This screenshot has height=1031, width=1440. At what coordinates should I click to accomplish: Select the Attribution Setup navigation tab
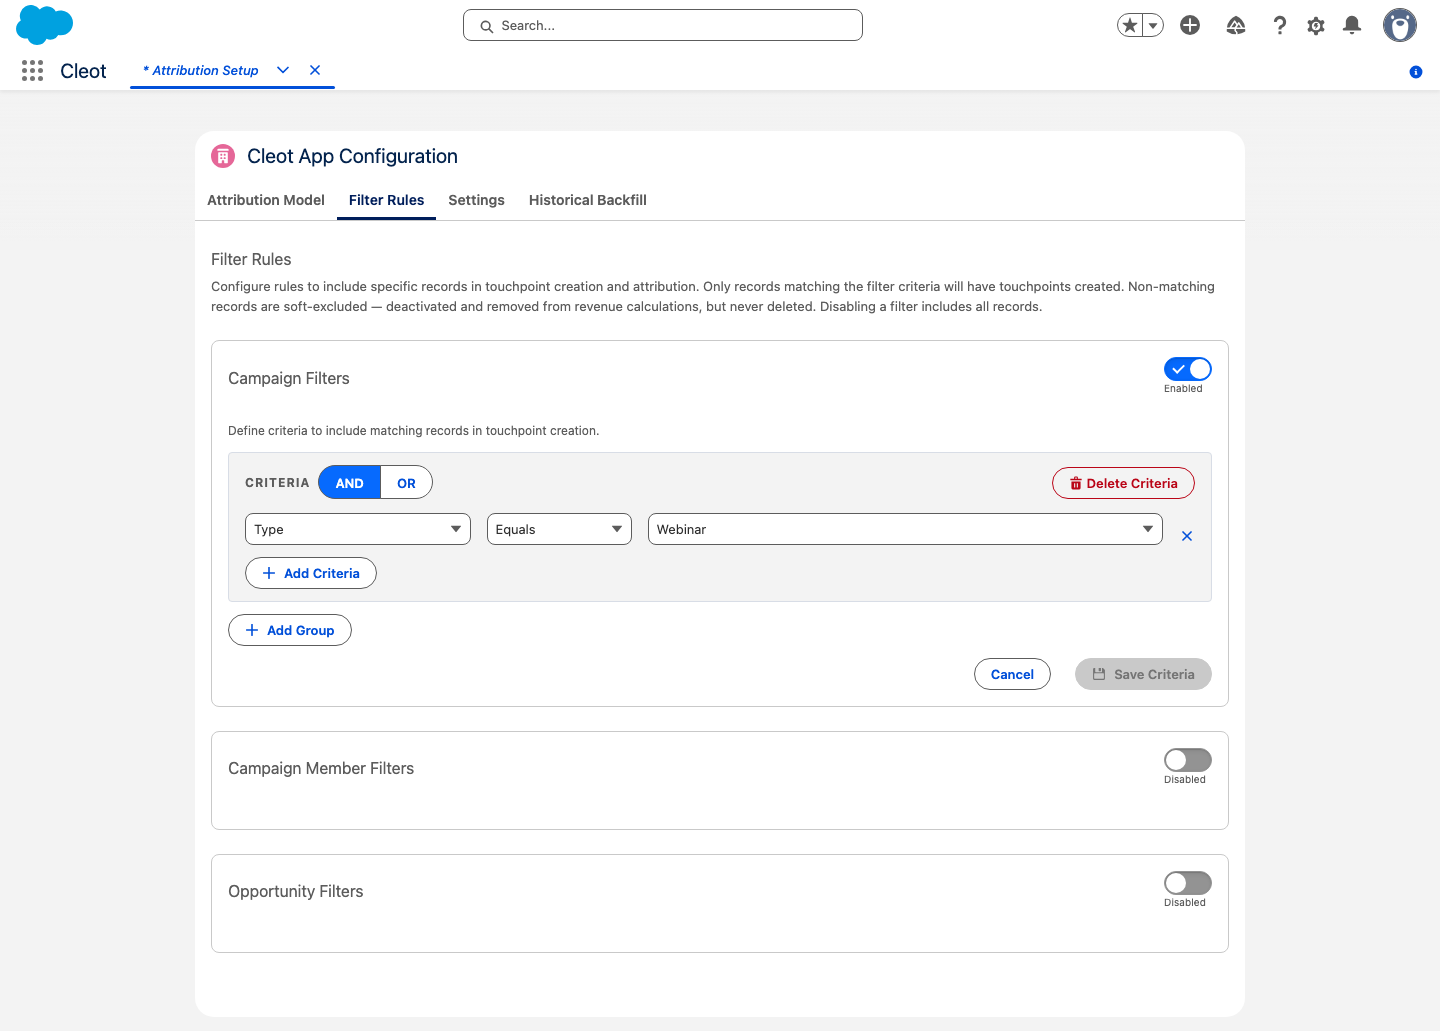pyautogui.click(x=201, y=70)
